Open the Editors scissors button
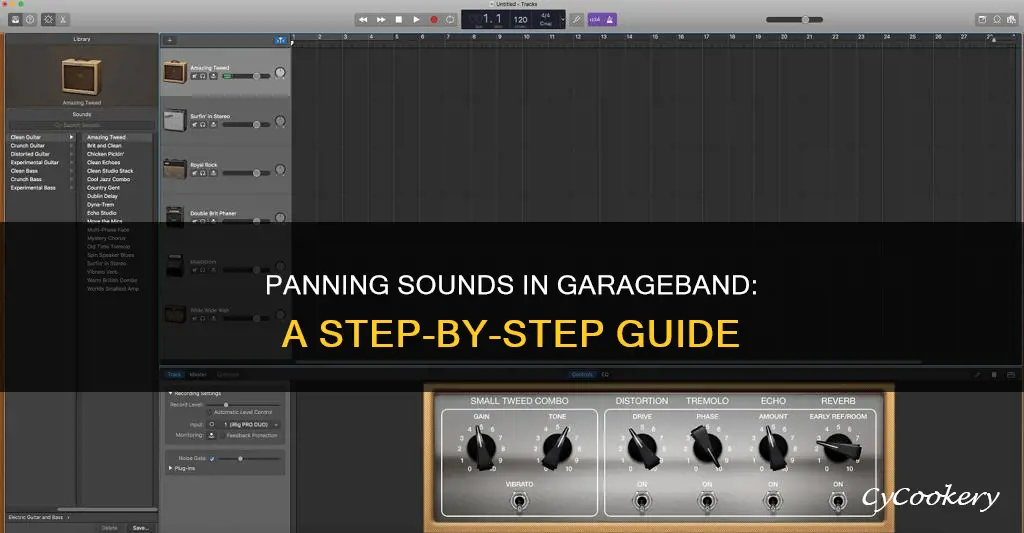Screen dimensions: 1024x533 click(x=63, y=20)
